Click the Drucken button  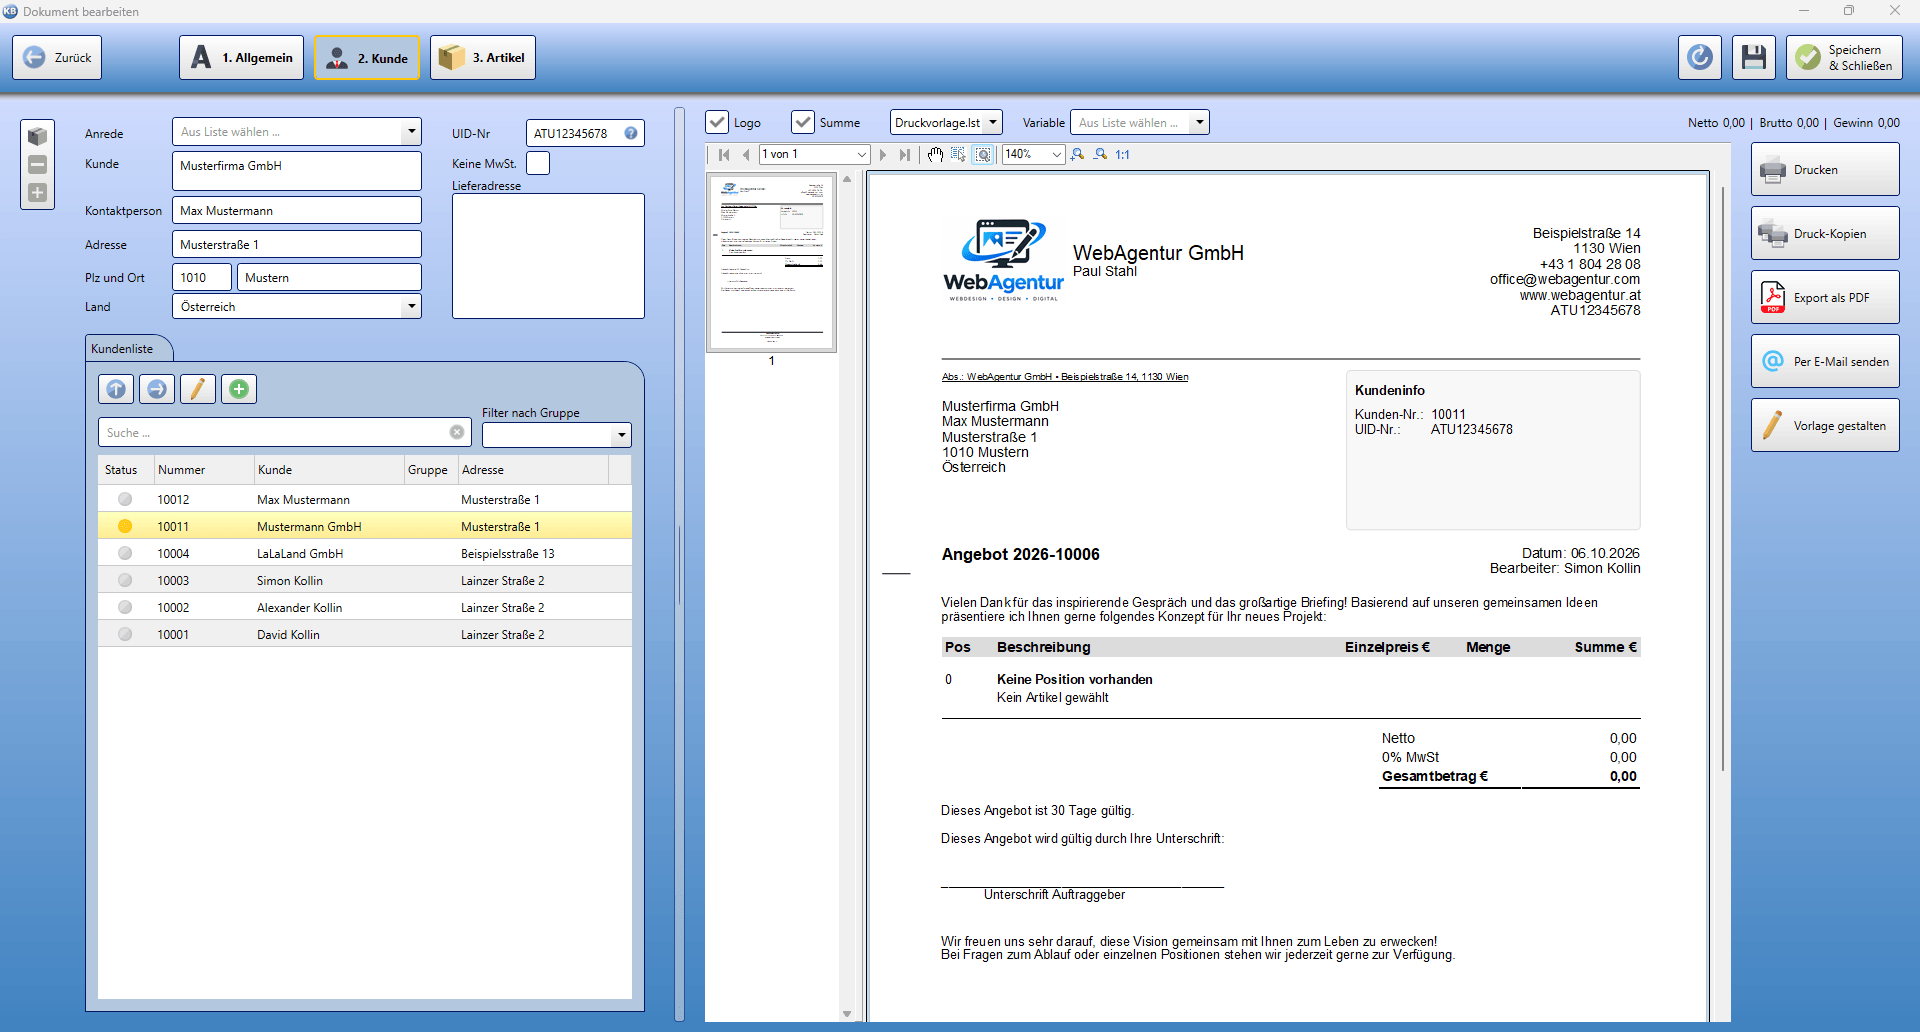(x=1825, y=169)
